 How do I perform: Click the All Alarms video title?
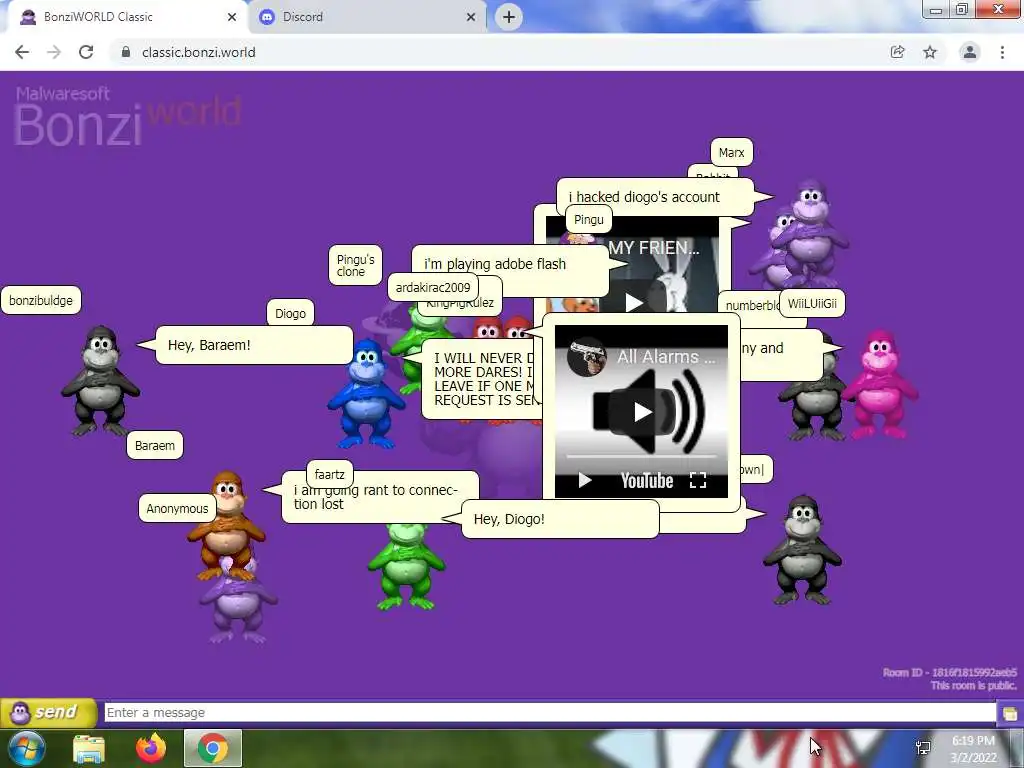pyautogui.click(x=666, y=357)
